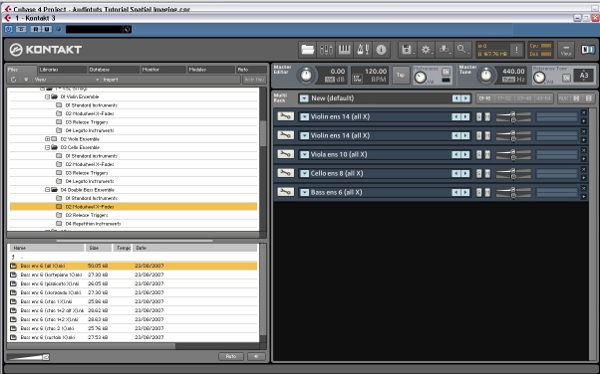Click the Tap tempo button
The height and width of the screenshot is (374, 600).
click(x=400, y=75)
